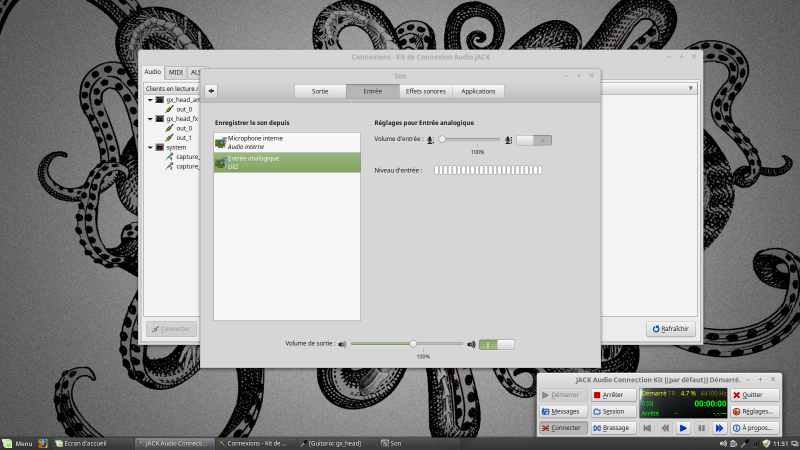Click the transport pause button
Viewport: 800px width, 450px height.
(702, 428)
